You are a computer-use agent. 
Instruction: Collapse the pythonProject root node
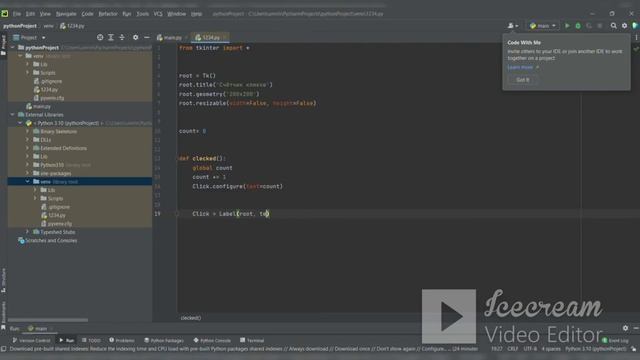coord(12,48)
